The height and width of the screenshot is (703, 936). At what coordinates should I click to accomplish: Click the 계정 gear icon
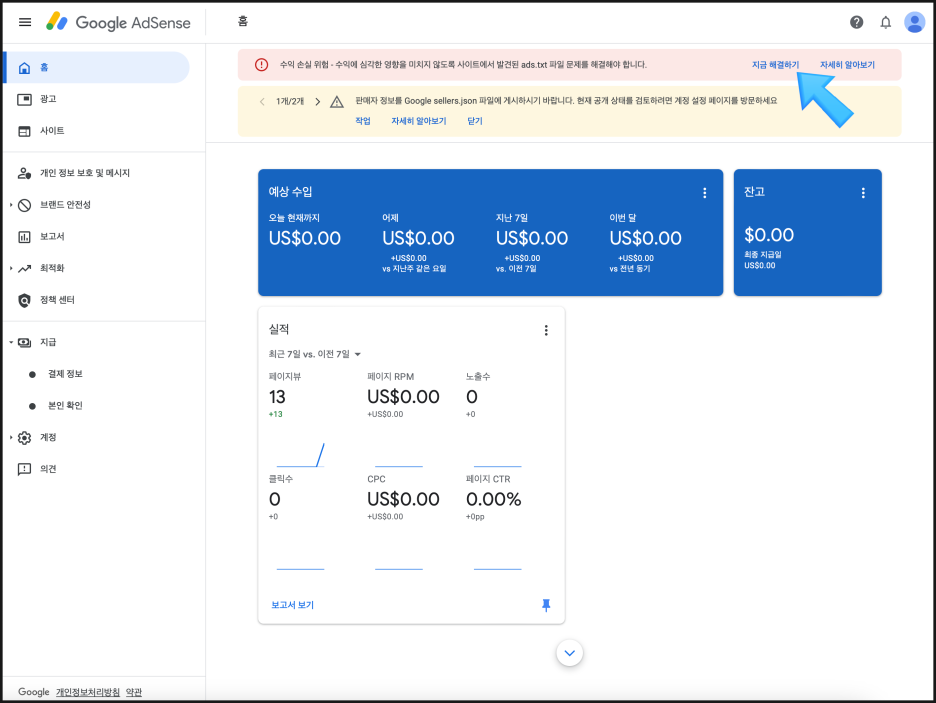24,437
